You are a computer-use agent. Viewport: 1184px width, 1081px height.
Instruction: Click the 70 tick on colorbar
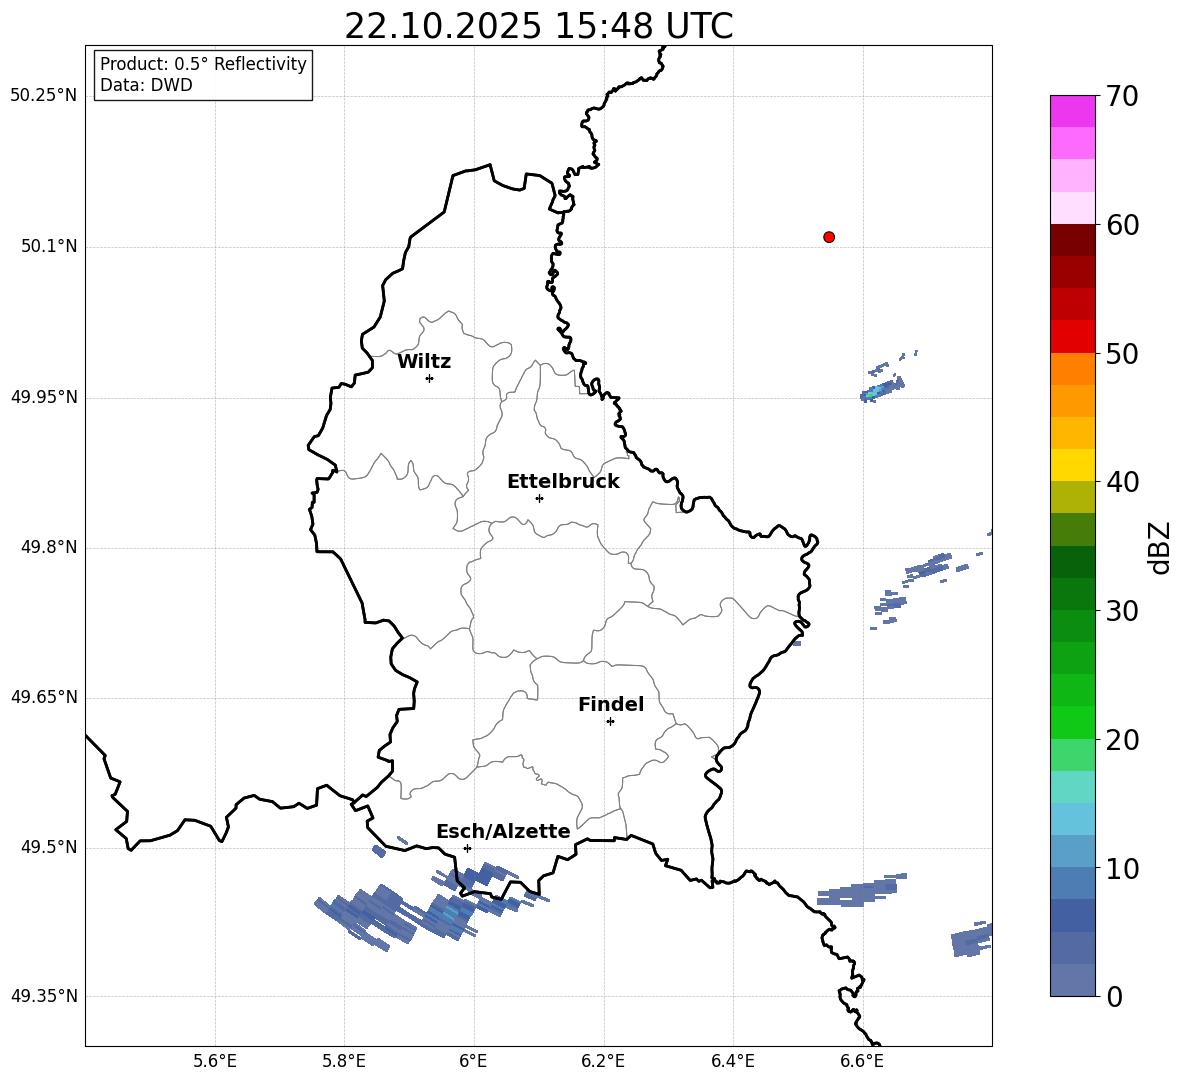(x=1122, y=97)
